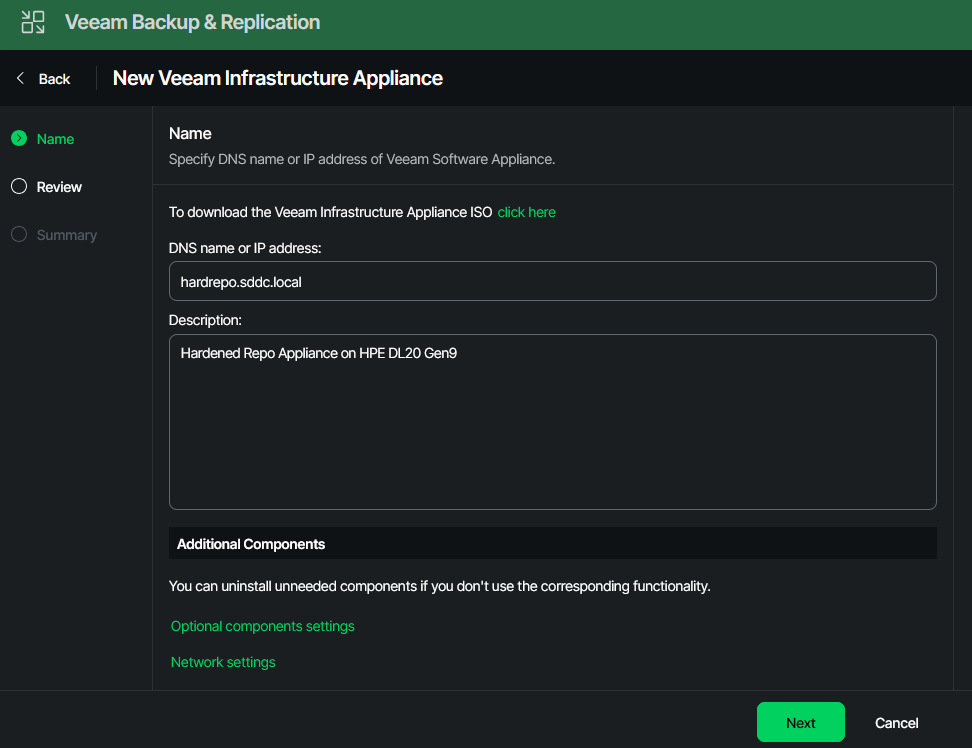Viewport: 972px width, 748px height.
Task: Click the New Veeam Infrastructure Appliance heading
Action: [x=277, y=78]
